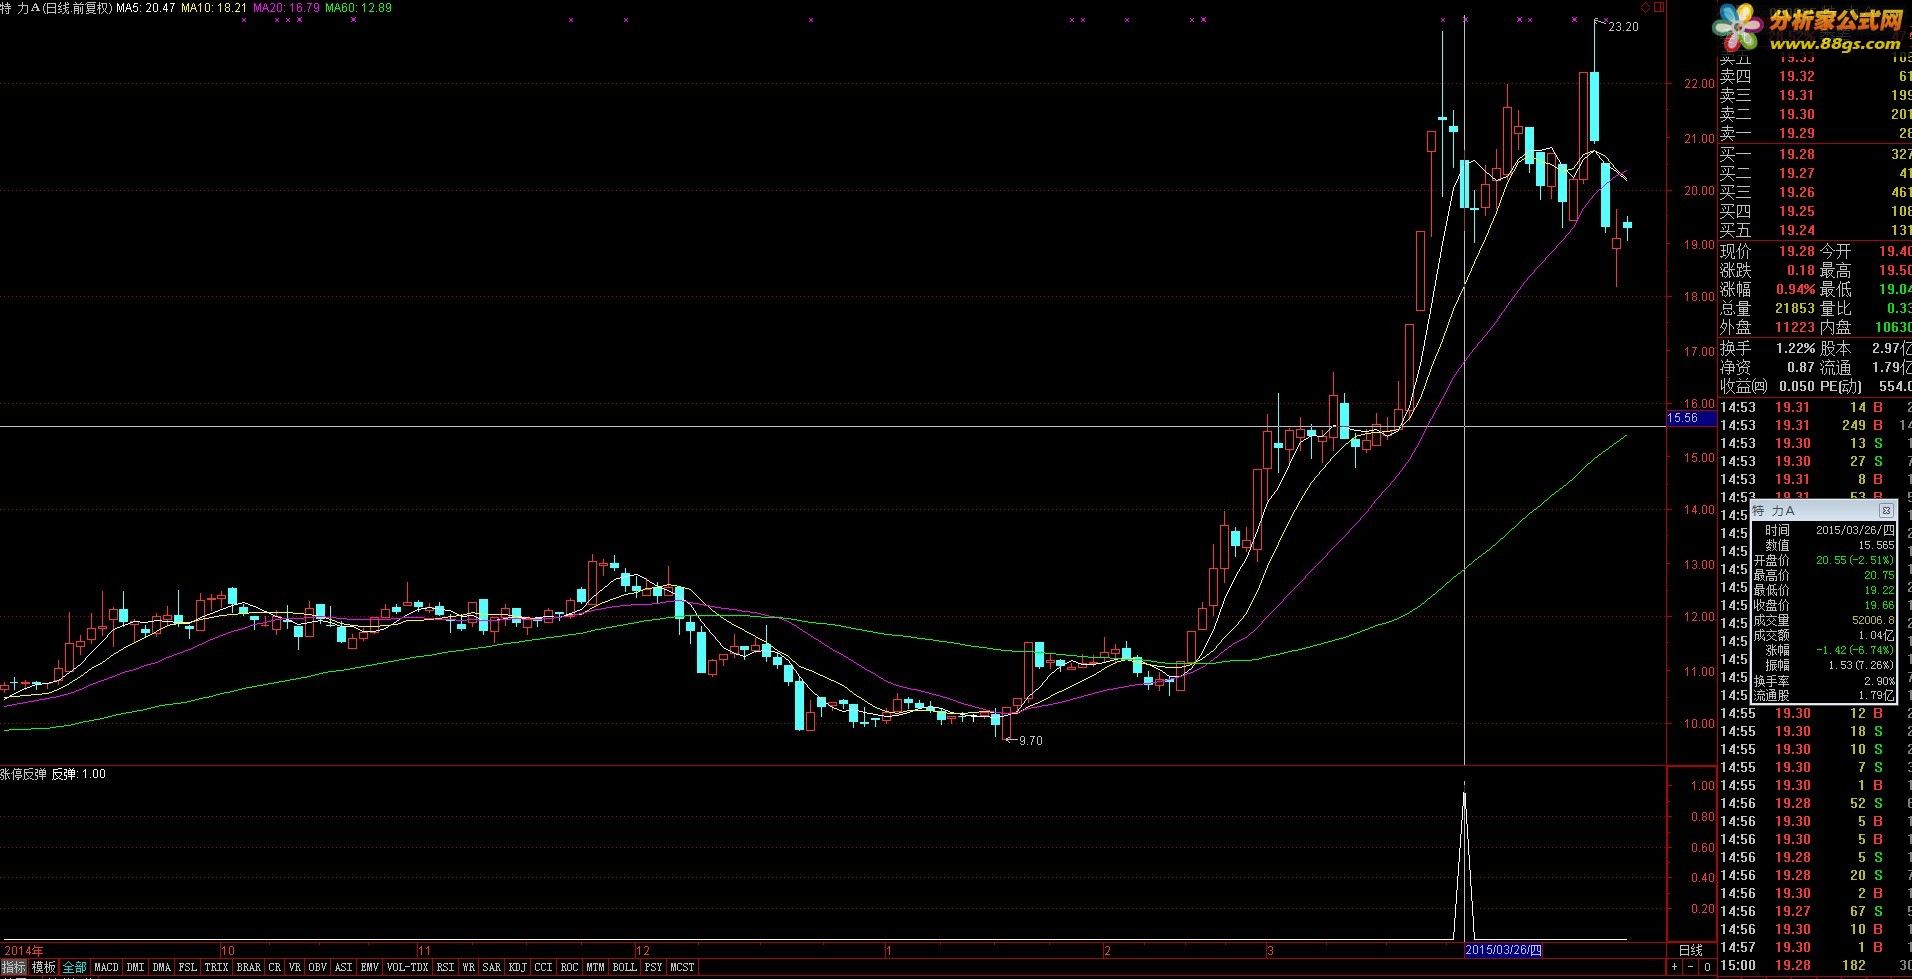Select the WR indicator

tap(468, 967)
